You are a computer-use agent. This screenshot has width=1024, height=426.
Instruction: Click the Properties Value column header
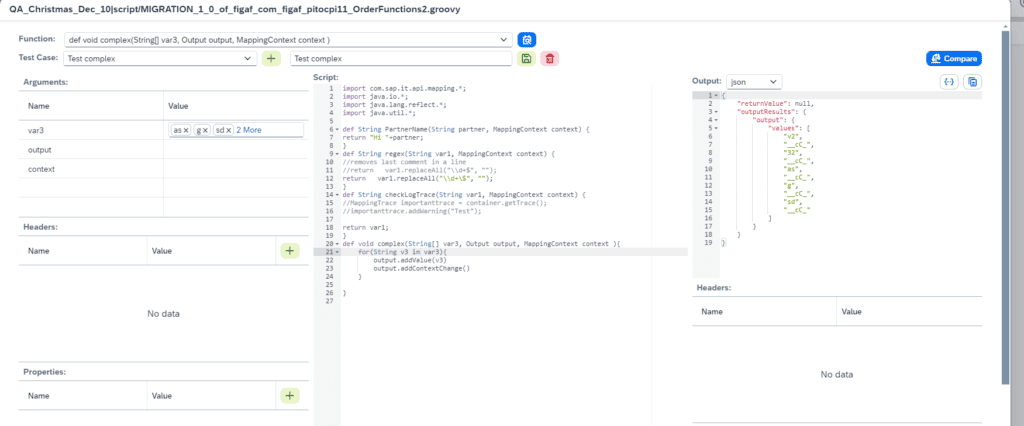212,395
